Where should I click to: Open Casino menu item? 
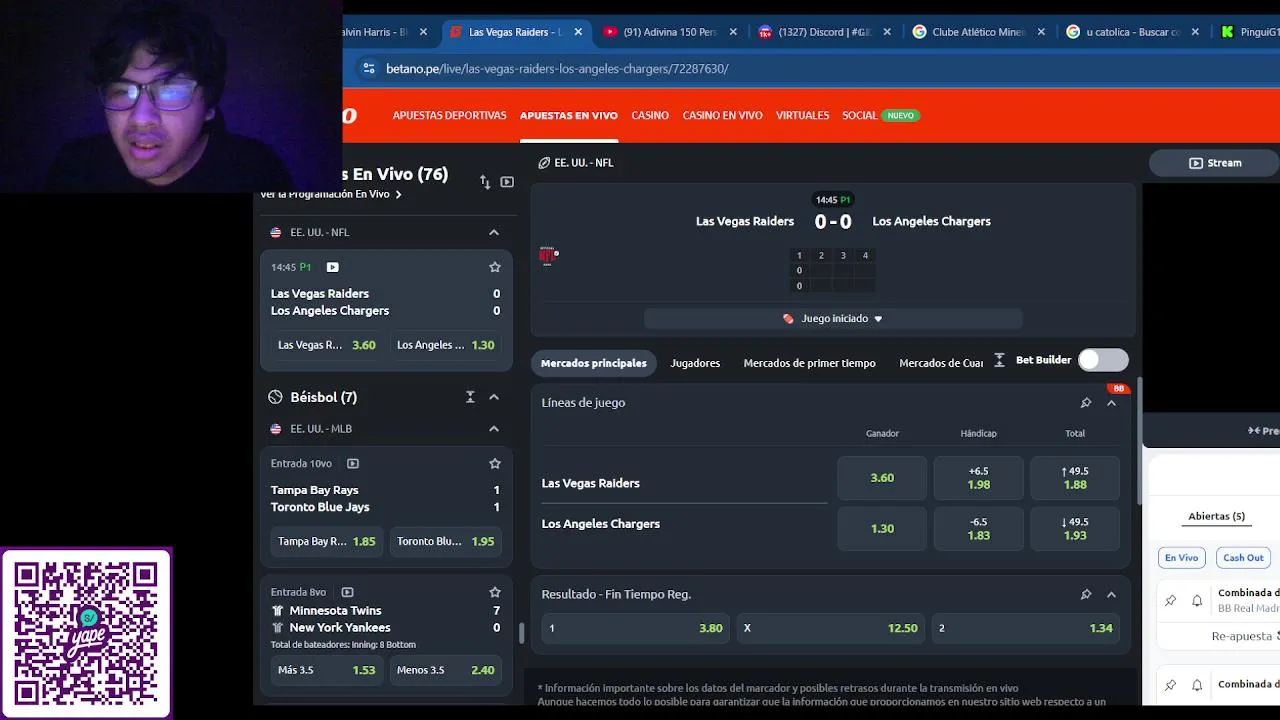pos(650,115)
